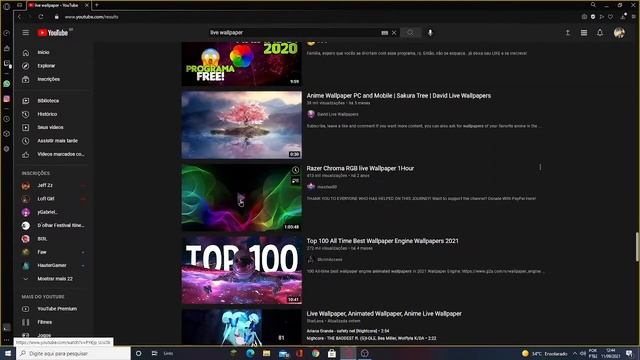Click title 'Live Wallpaper, Animated Wallpaper, Anime Live Wallpaper'
Viewport: 640px width, 360px height.
384,313
